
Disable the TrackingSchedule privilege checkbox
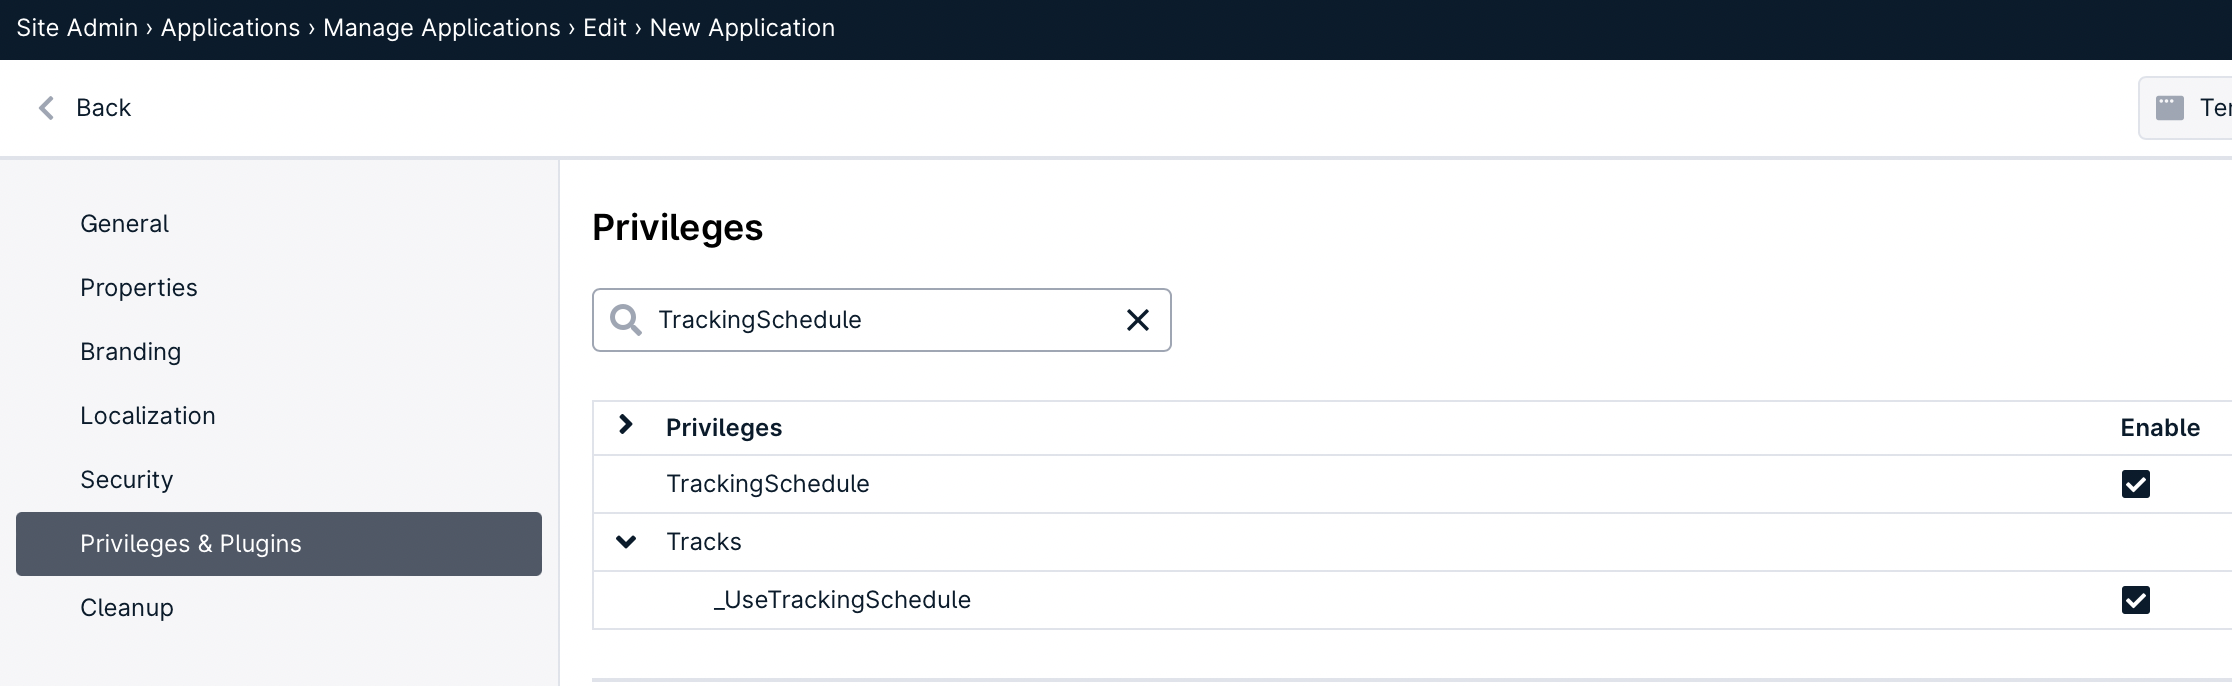click(x=2135, y=484)
